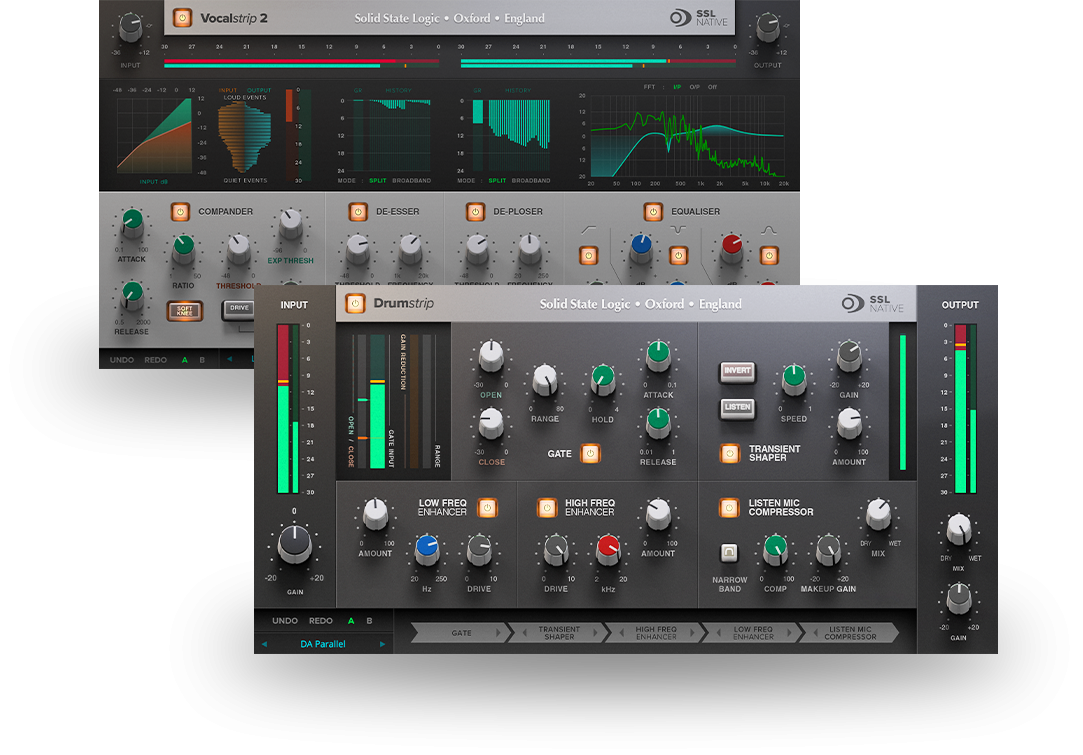Viewport: 1083px width, 755px height.
Task: Click the Listen button in Transient Shaper
Action: [x=737, y=408]
